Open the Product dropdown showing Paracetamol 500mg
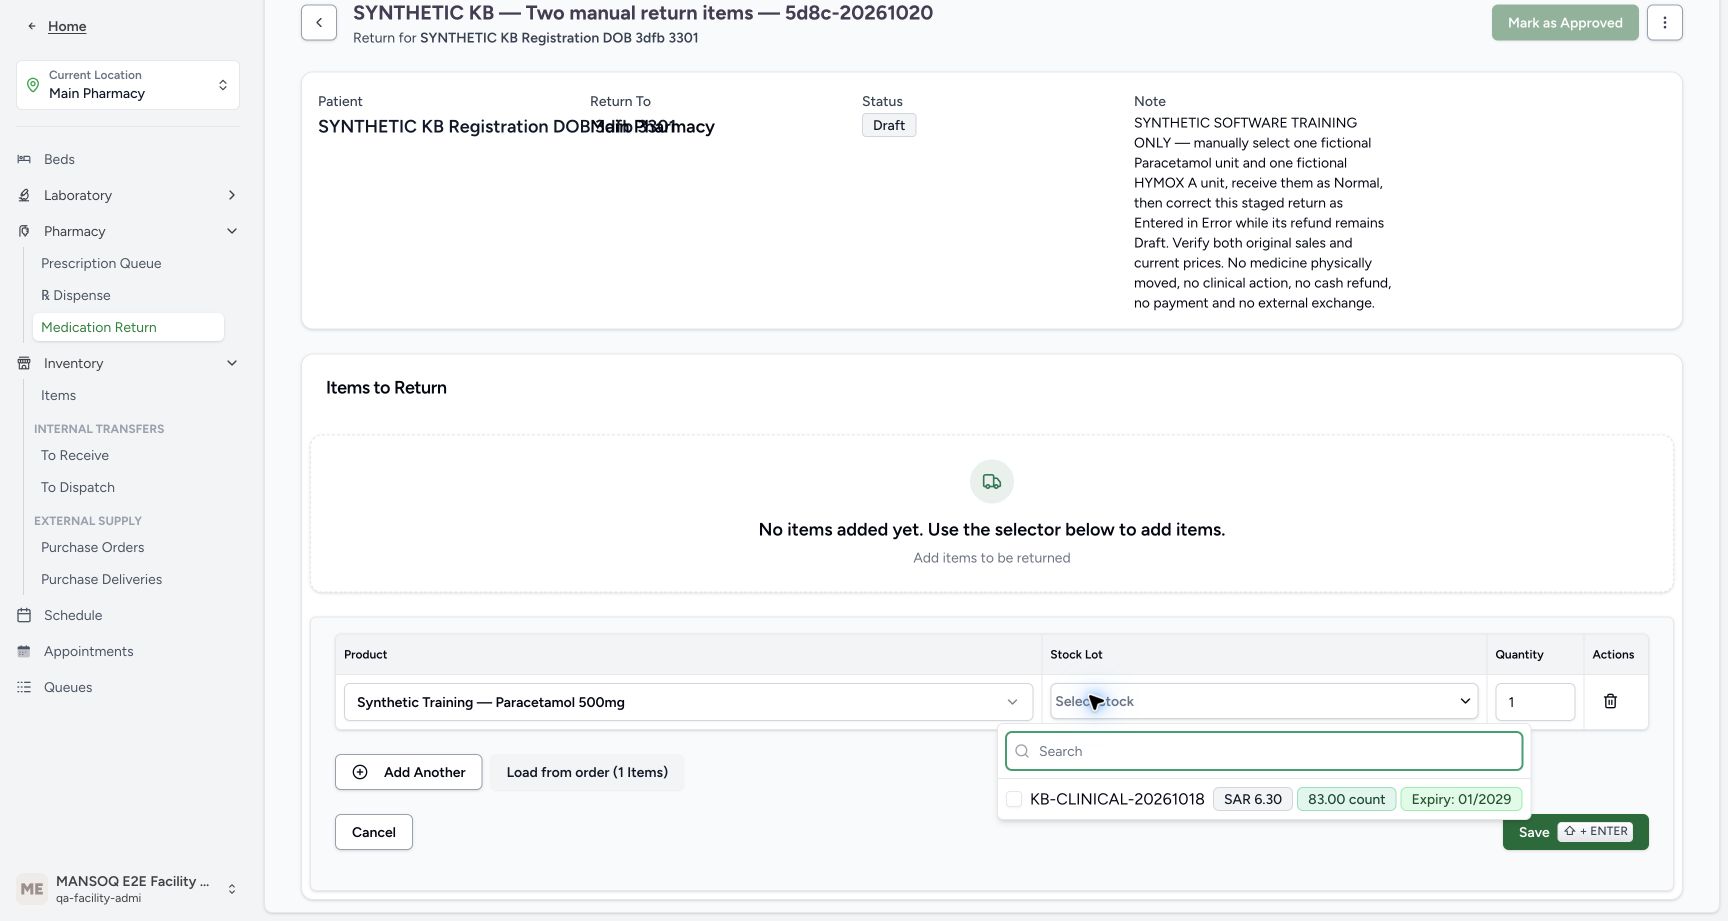 688,702
